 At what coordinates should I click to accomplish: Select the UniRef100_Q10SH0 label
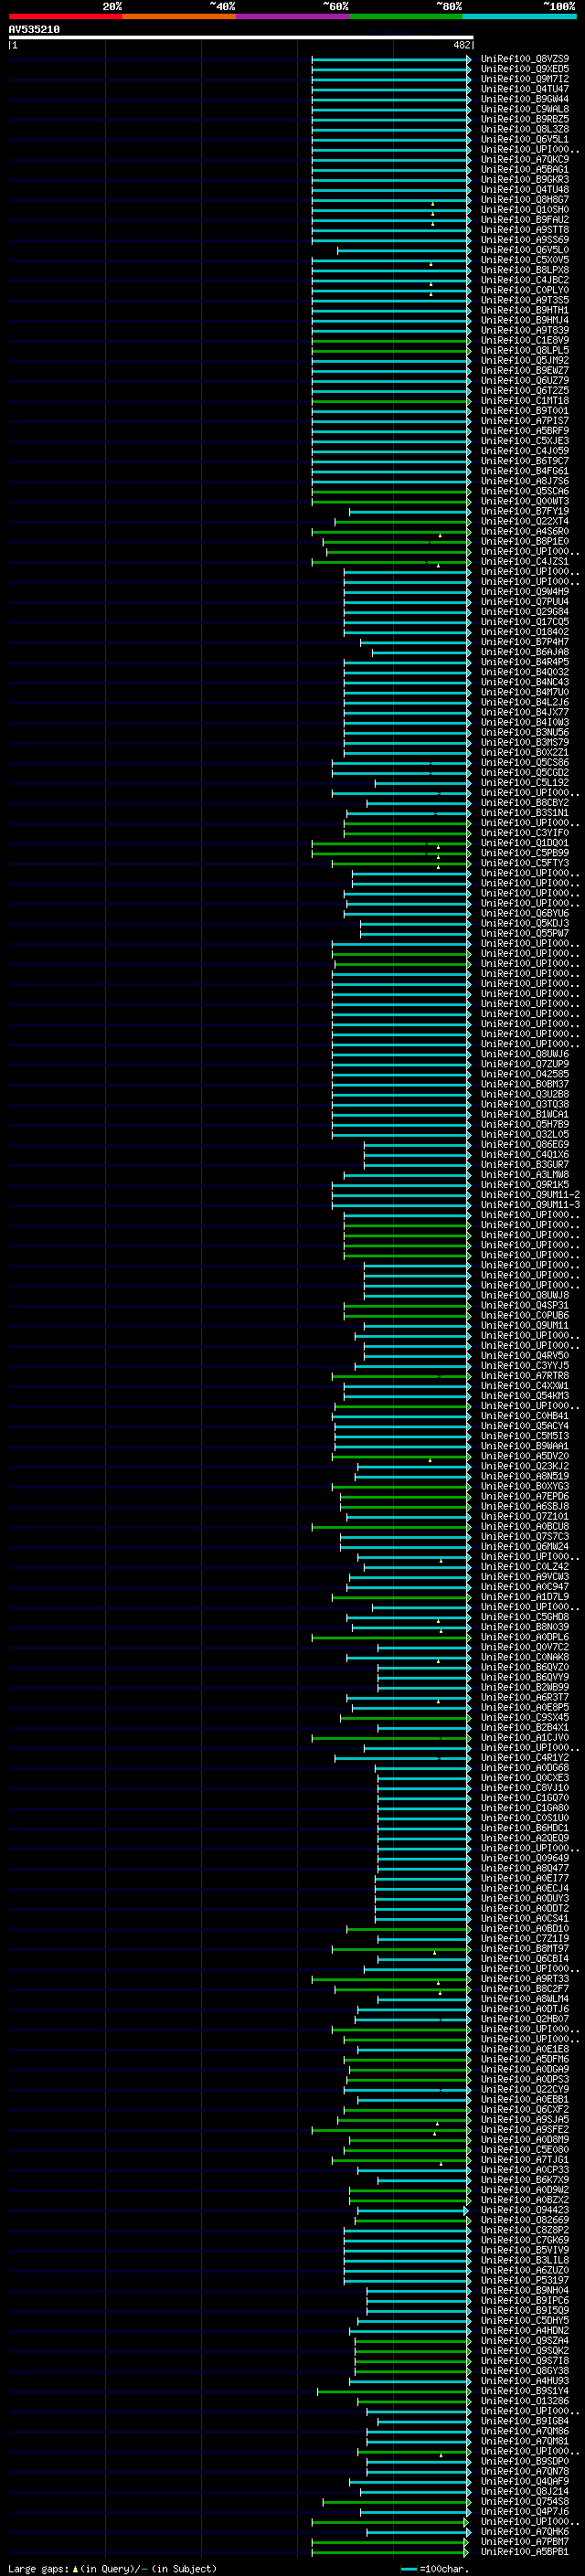point(525,210)
